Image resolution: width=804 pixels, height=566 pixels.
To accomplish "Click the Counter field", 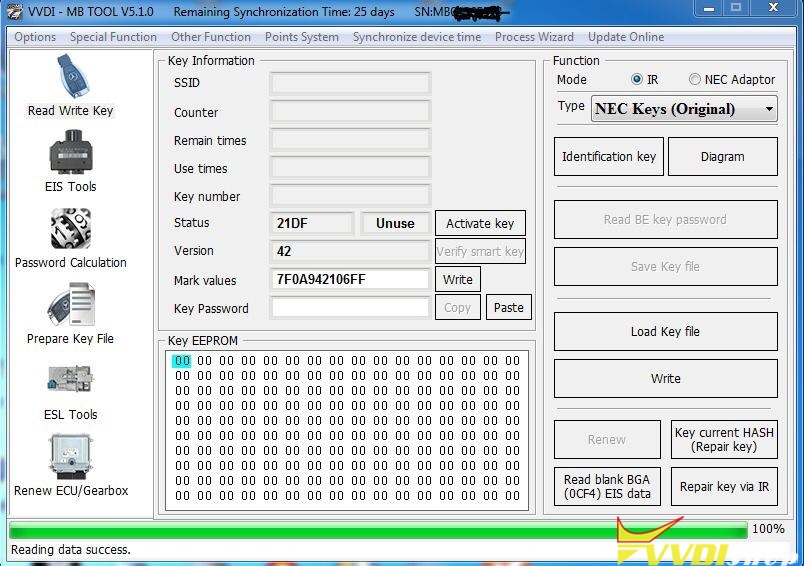I will point(350,112).
